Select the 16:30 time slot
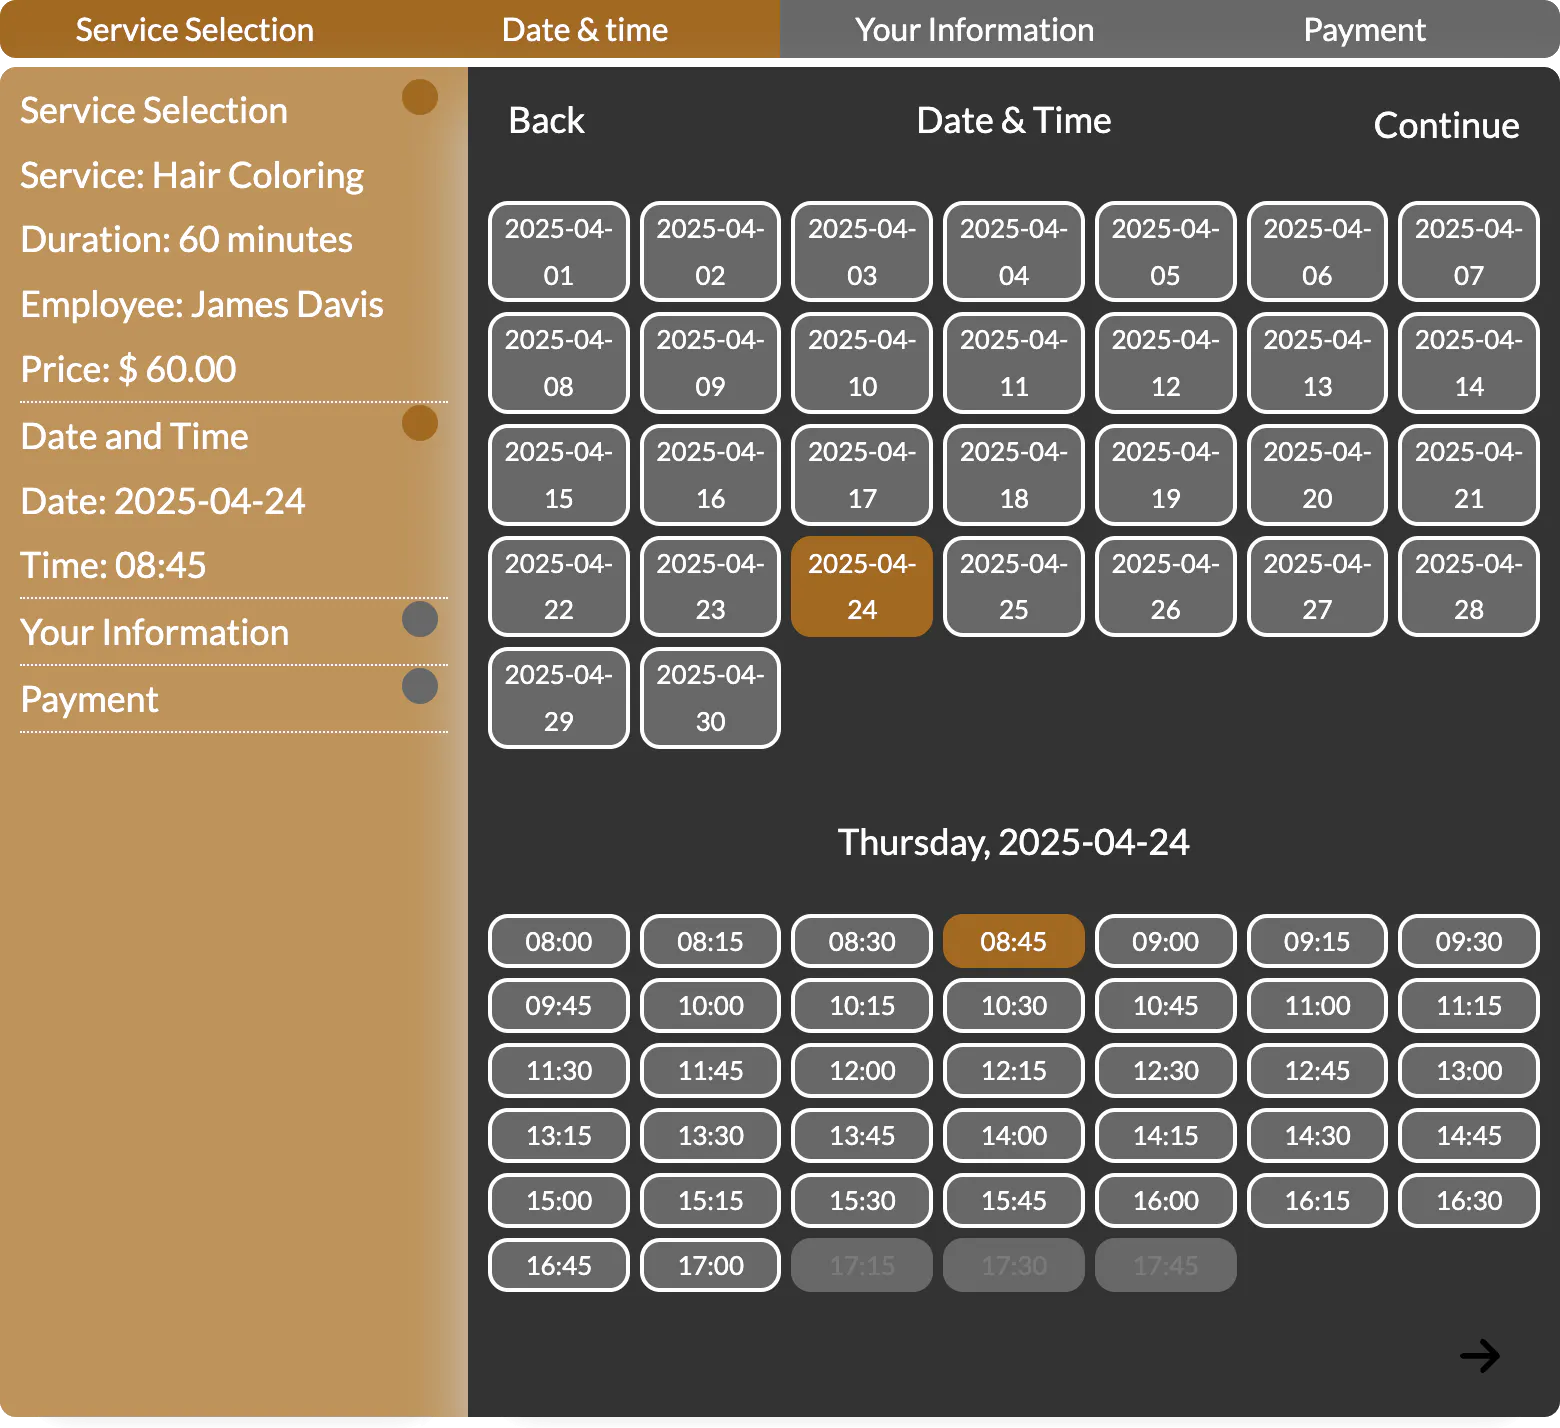The height and width of the screenshot is (1428, 1560). pos(1469,1201)
